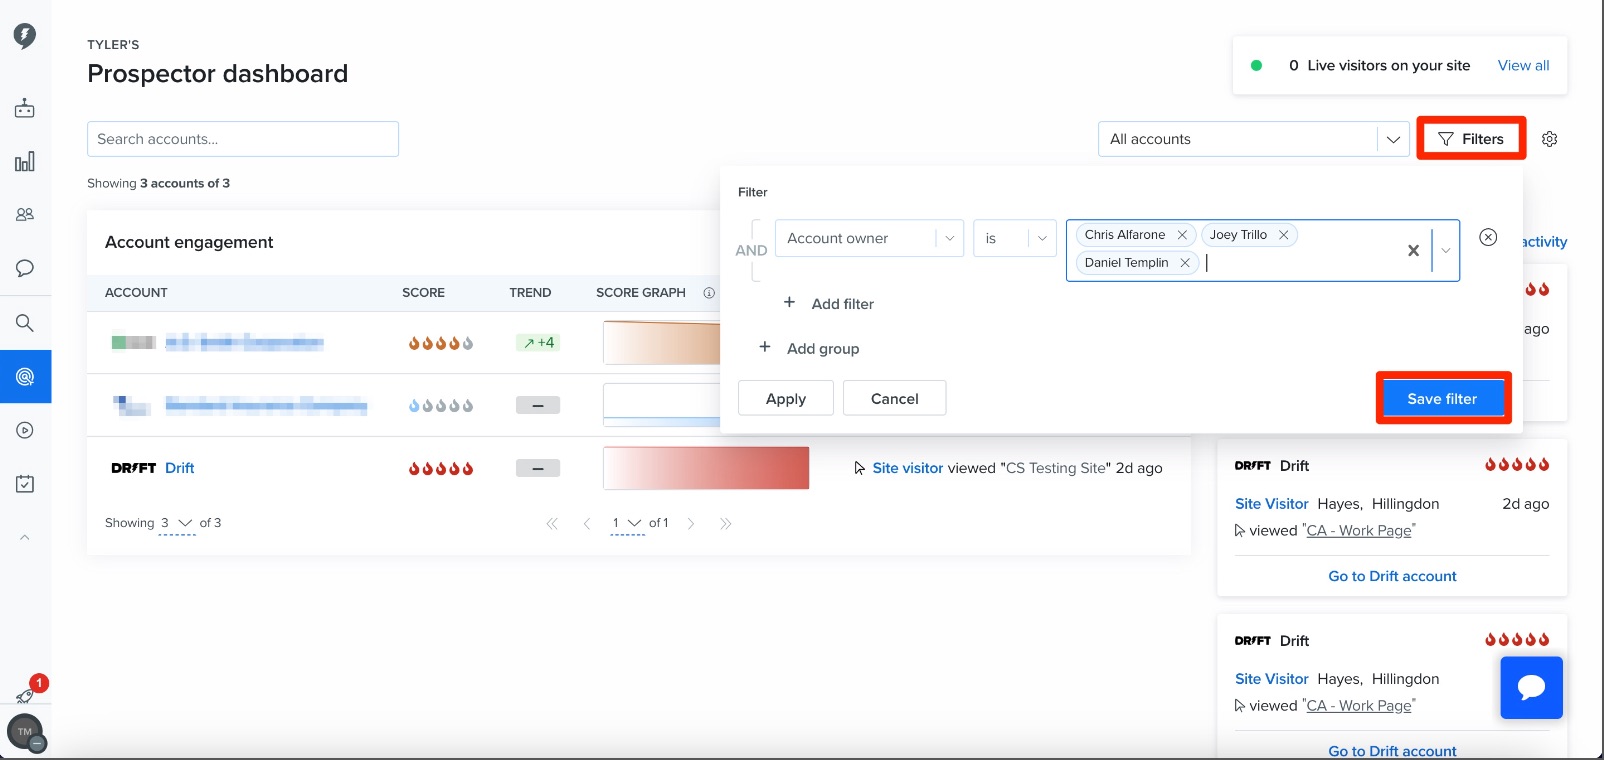1604x760 pixels.
Task: Open the Drift account link in table
Action: click(x=180, y=468)
